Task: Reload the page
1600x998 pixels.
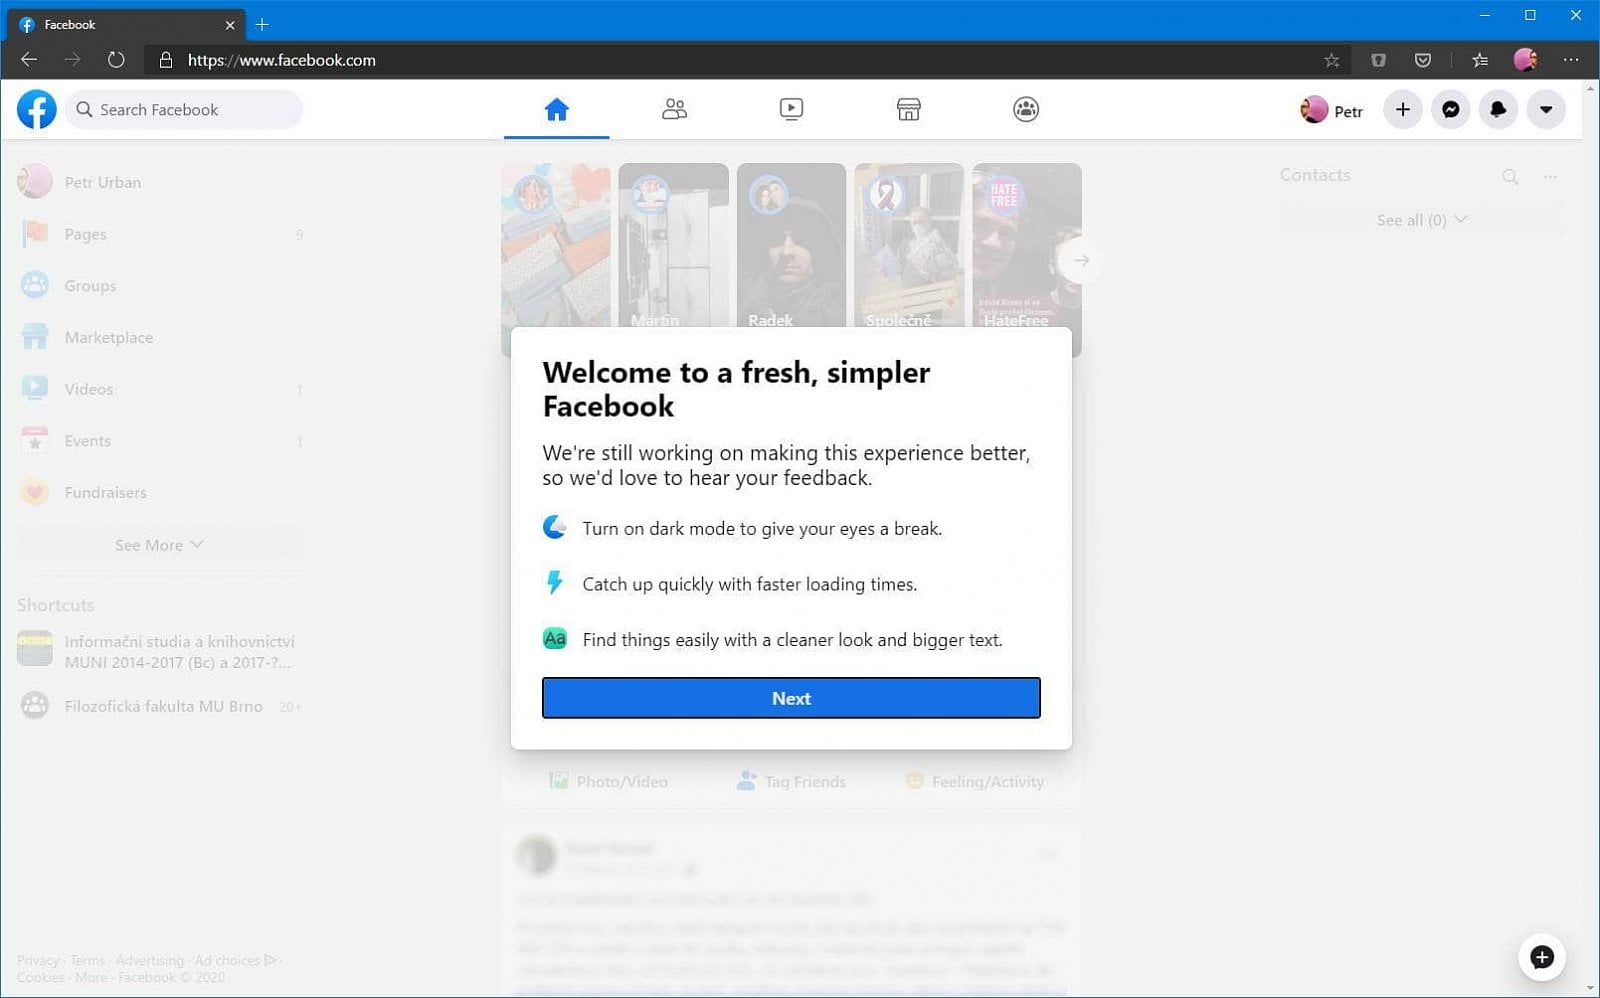Action: [x=116, y=60]
